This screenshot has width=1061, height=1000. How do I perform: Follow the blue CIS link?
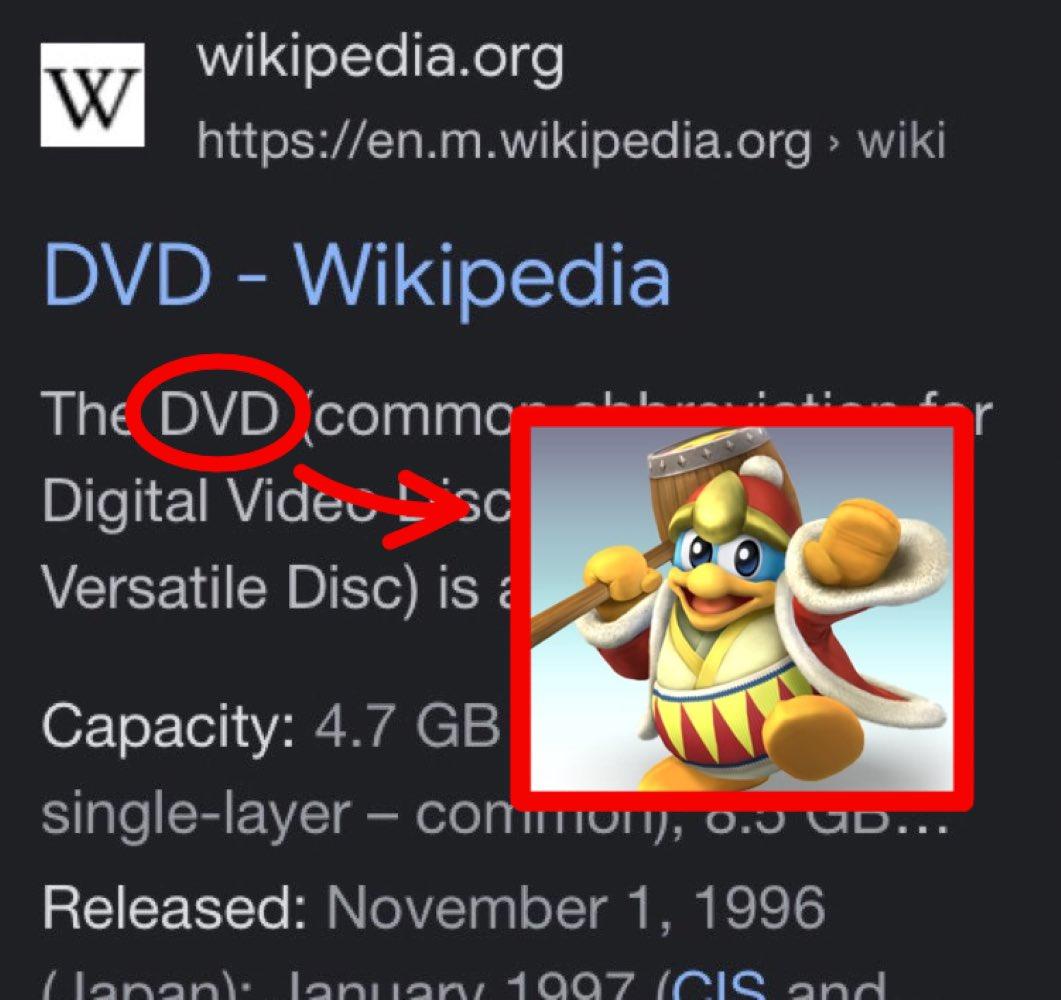point(720,986)
